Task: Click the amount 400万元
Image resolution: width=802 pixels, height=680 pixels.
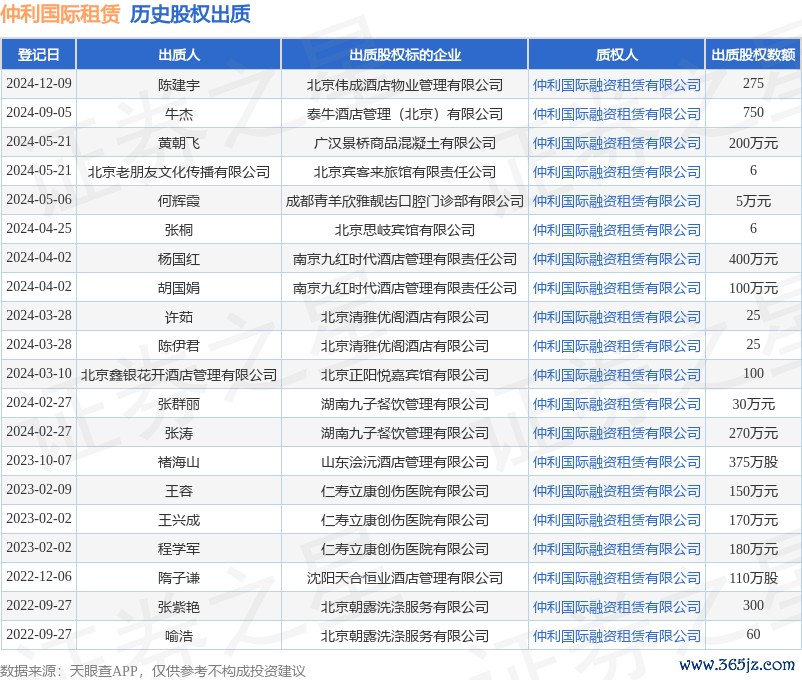Action: coord(753,259)
